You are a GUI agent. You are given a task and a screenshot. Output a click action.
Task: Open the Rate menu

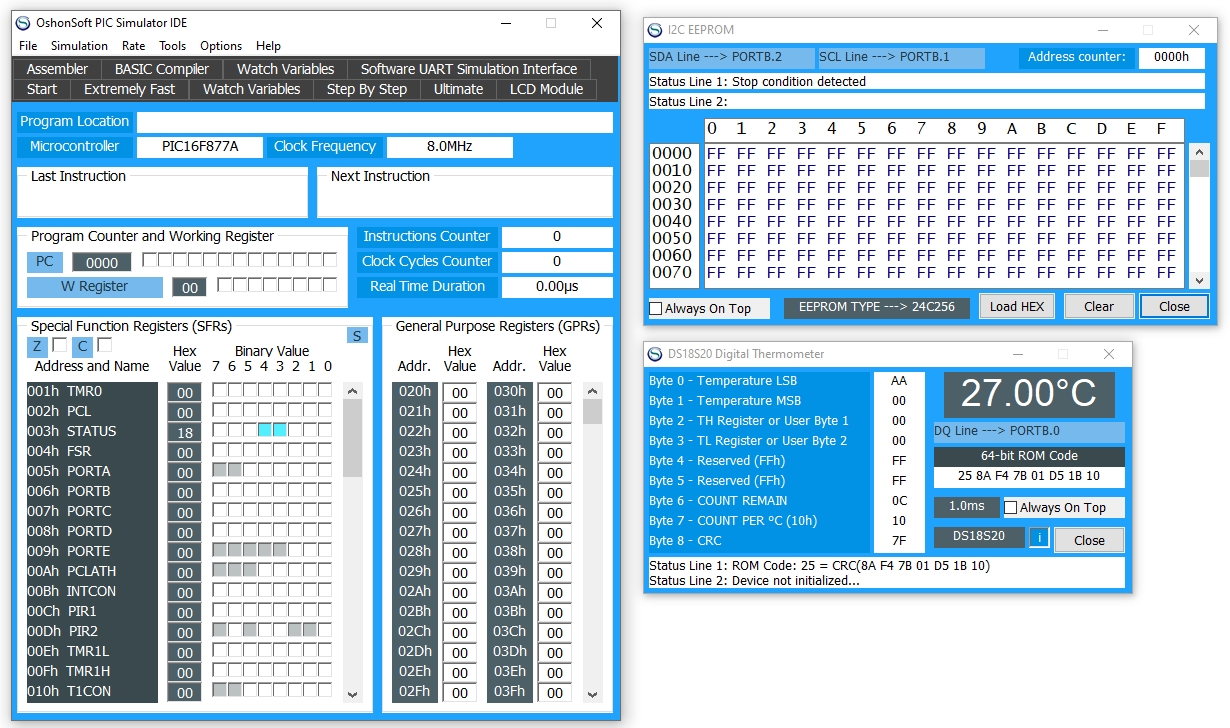point(133,45)
